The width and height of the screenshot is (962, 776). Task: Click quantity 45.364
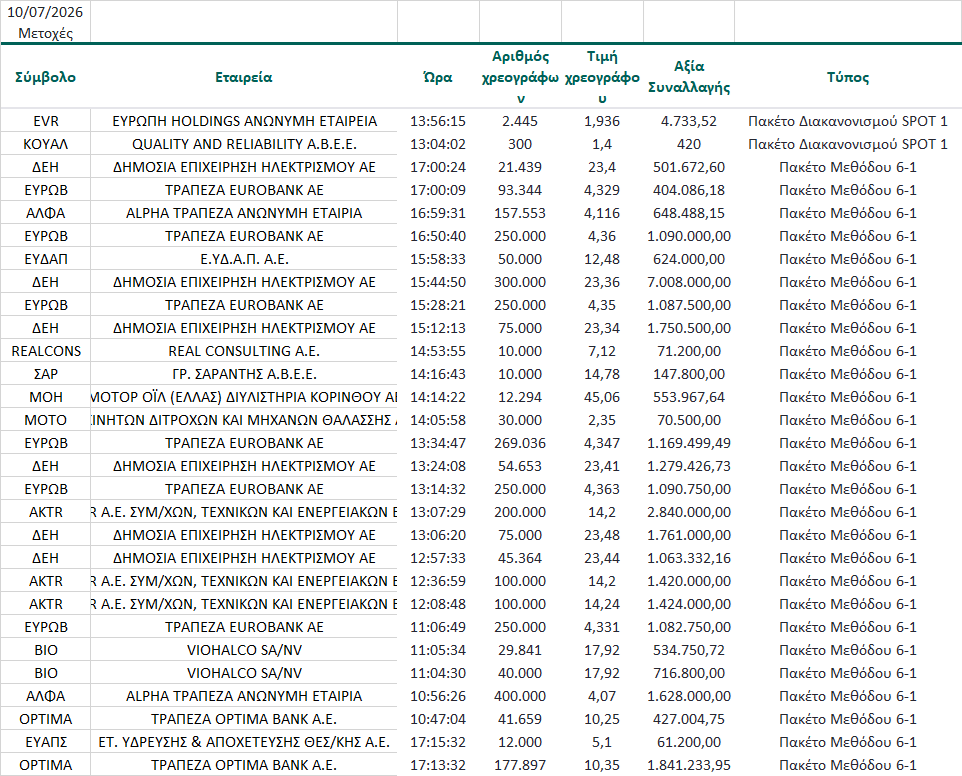click(x=520, y=558)
